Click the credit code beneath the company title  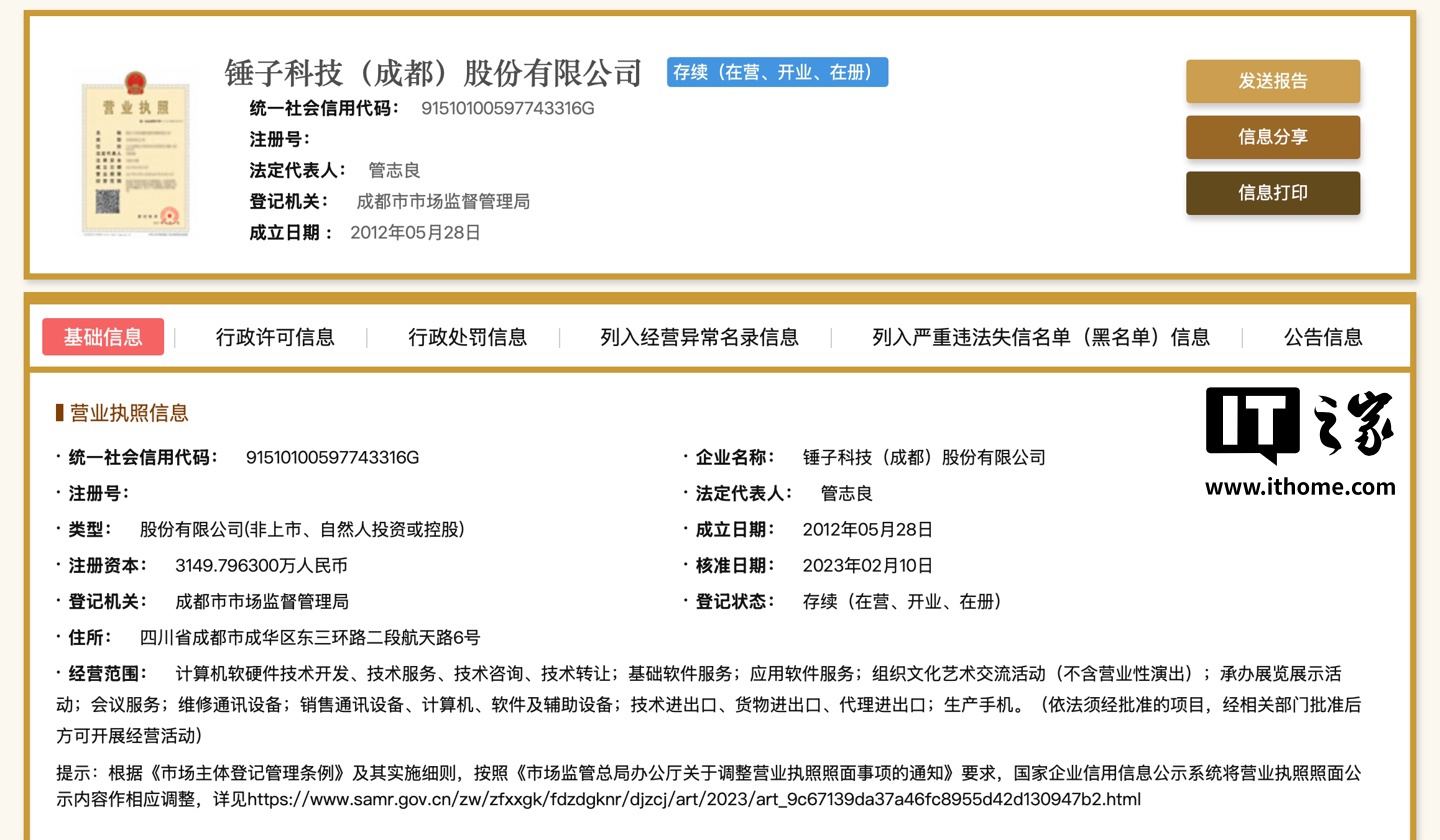508,108
